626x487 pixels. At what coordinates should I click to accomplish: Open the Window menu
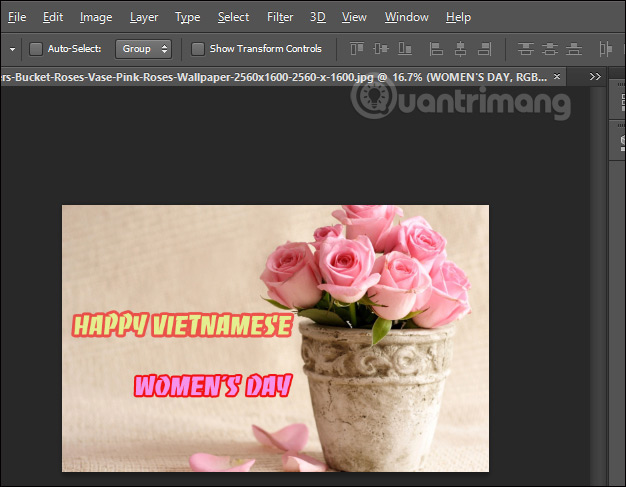click(406, 17)
